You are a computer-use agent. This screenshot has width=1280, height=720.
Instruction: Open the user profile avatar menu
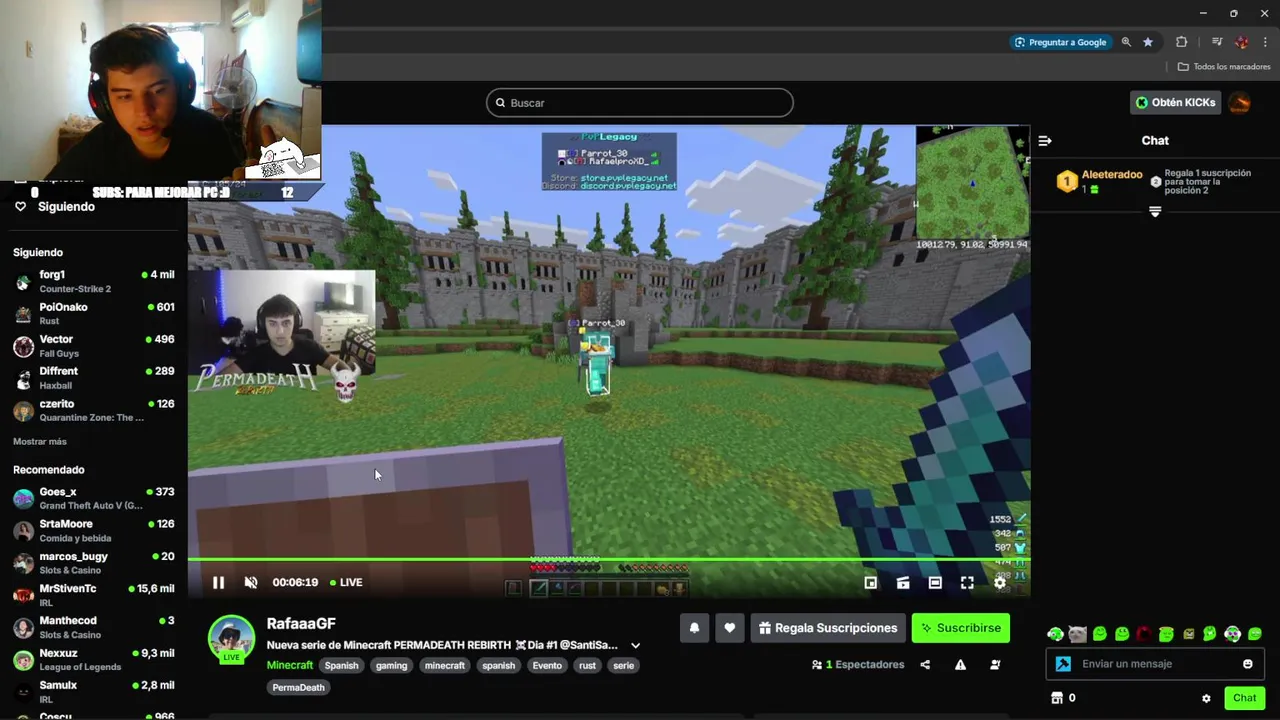point(1240,102)
